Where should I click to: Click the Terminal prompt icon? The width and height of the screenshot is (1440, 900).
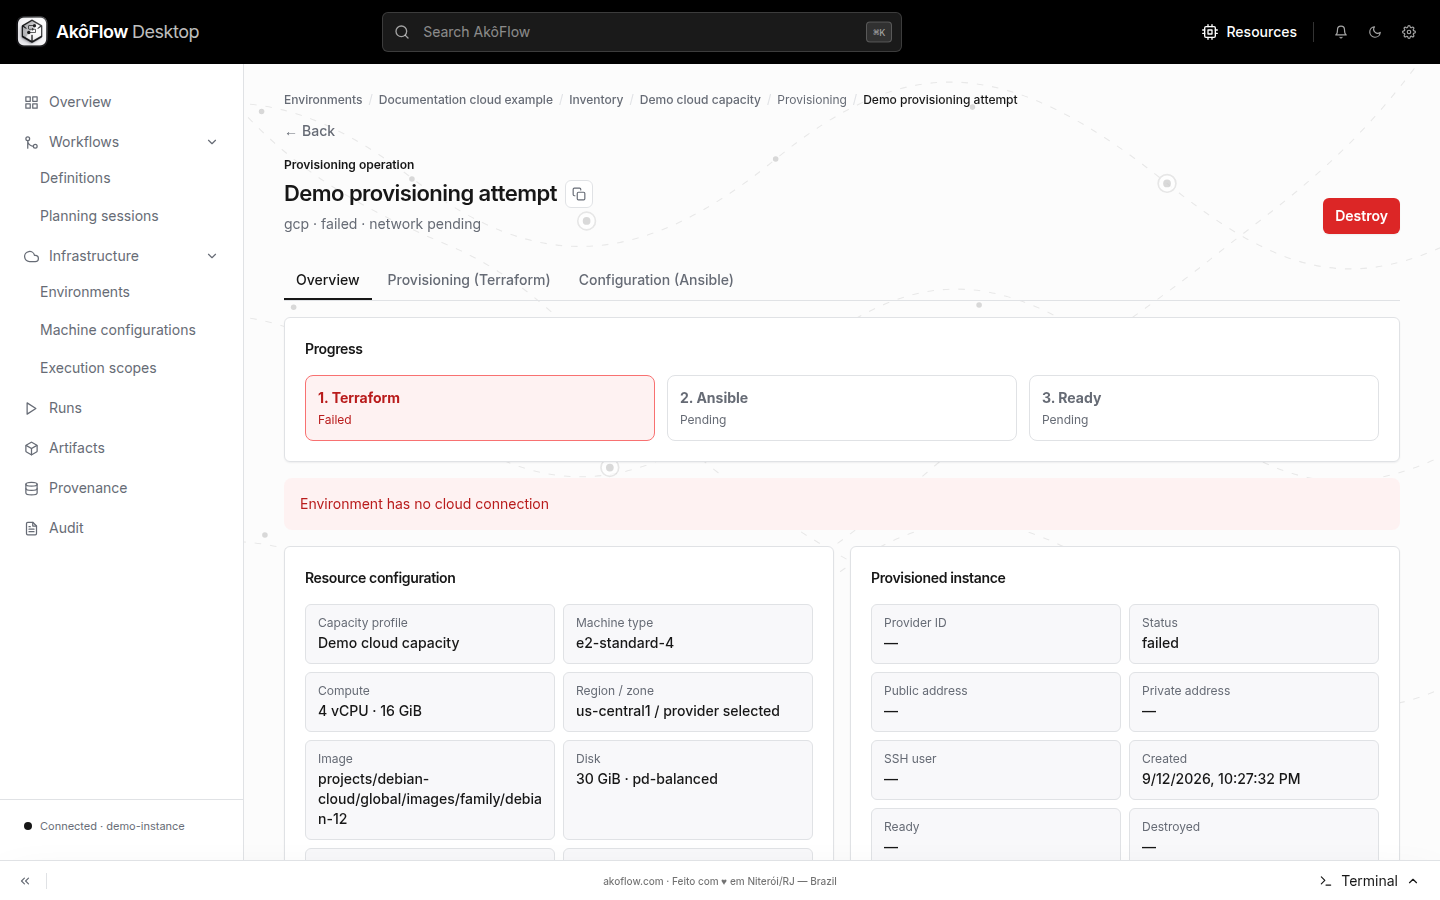pyautogui.click(x=1325, y=881)
